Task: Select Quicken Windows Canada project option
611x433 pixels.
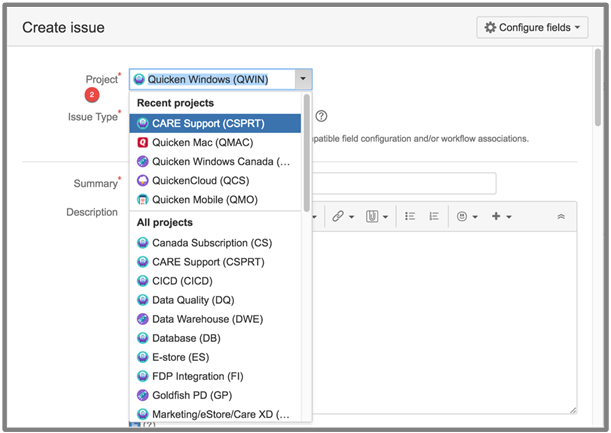Action: pos(220,161)
